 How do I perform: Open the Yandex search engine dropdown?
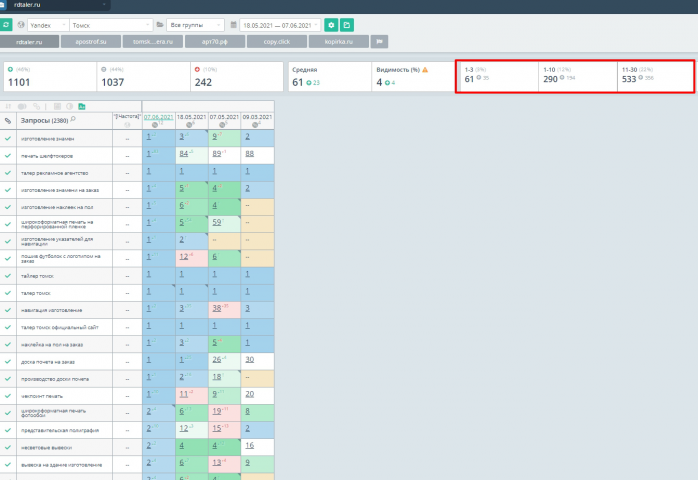coord(48,25)
